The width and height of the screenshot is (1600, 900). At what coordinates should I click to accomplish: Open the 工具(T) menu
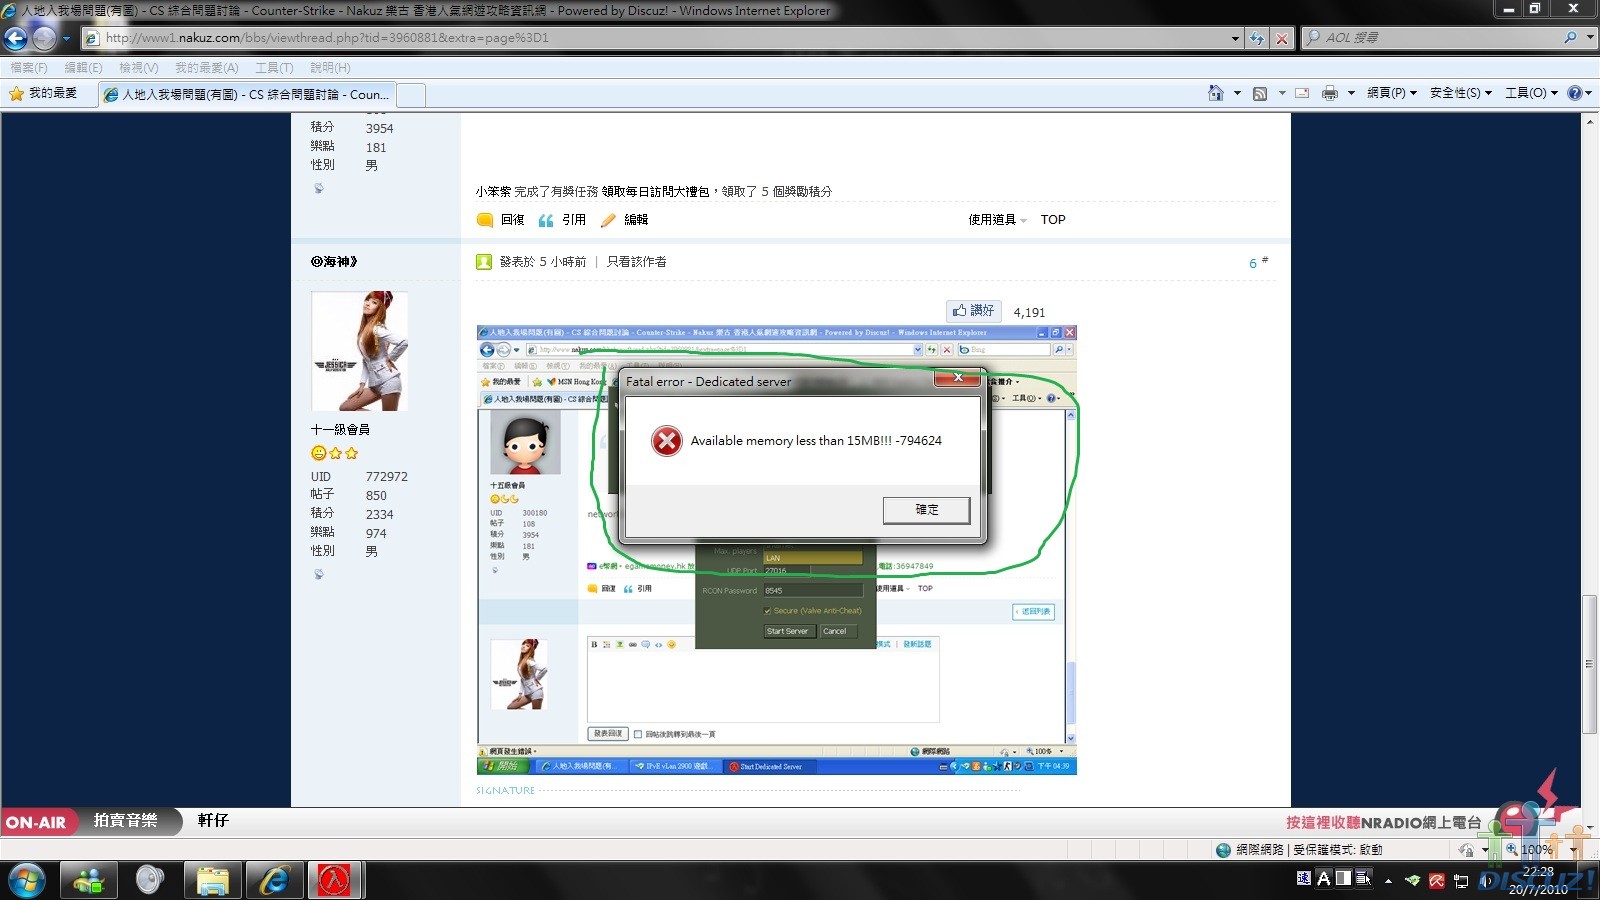274,68
